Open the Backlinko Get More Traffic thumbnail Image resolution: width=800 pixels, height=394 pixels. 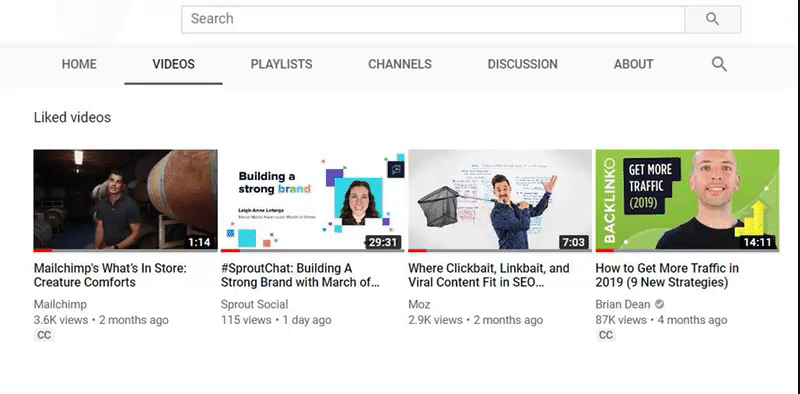click(687, 200)
